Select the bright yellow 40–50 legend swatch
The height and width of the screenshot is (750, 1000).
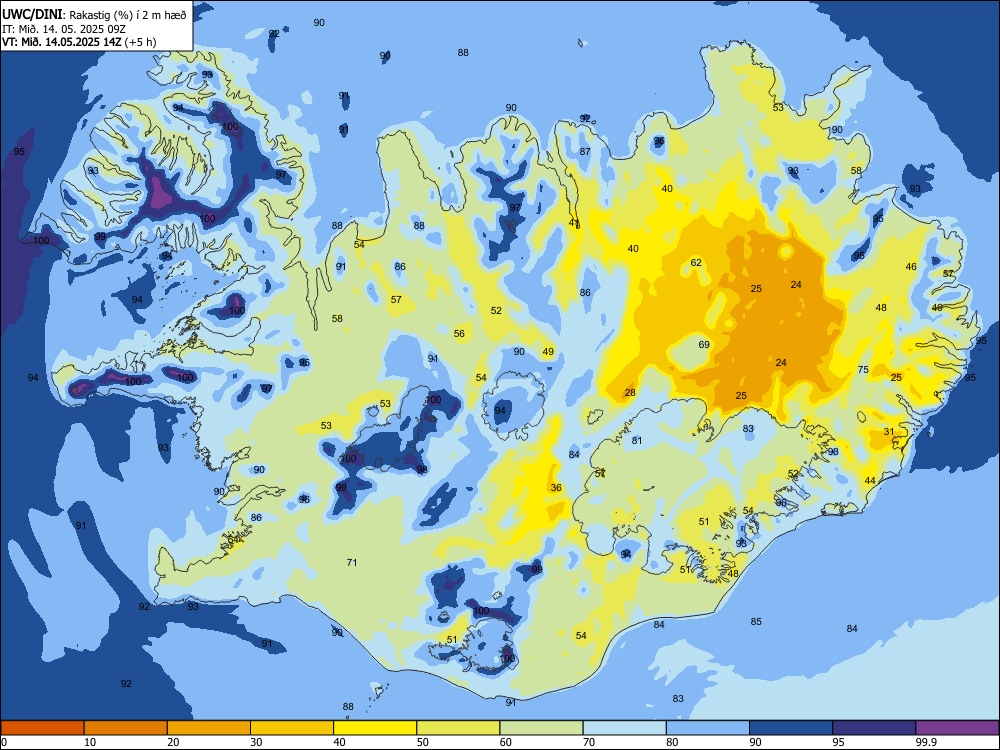pos(375,728)
